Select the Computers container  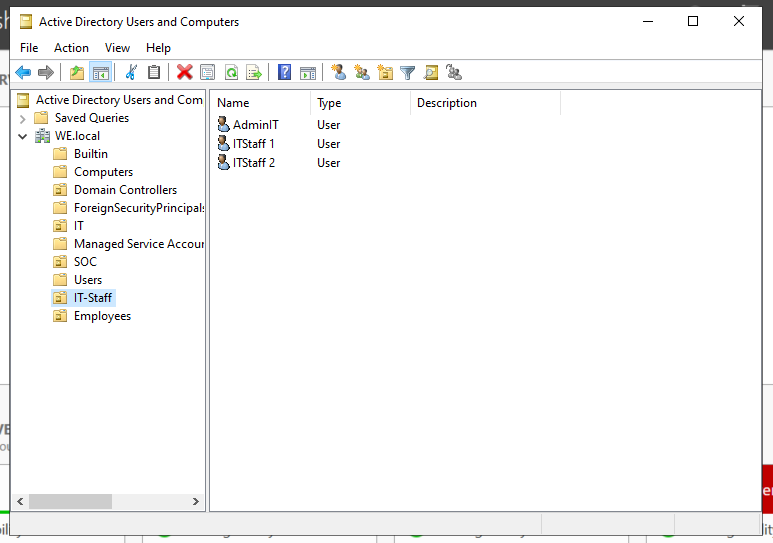point(104,172)
